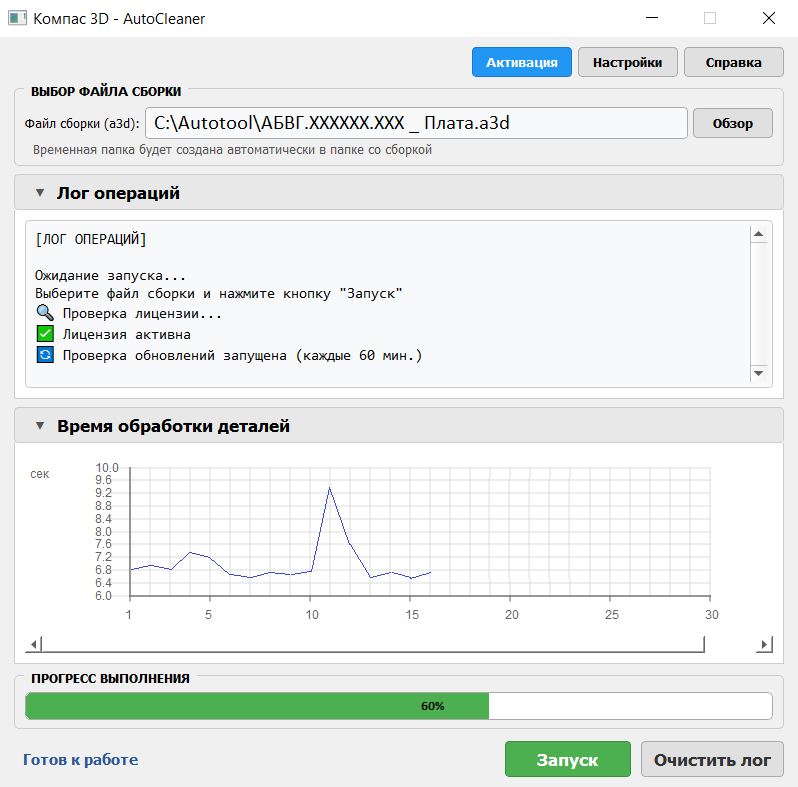This screenshot has width=798, height=787.
Task: Minimize the AutoCleaner window
Action: [x=652, y=18]
